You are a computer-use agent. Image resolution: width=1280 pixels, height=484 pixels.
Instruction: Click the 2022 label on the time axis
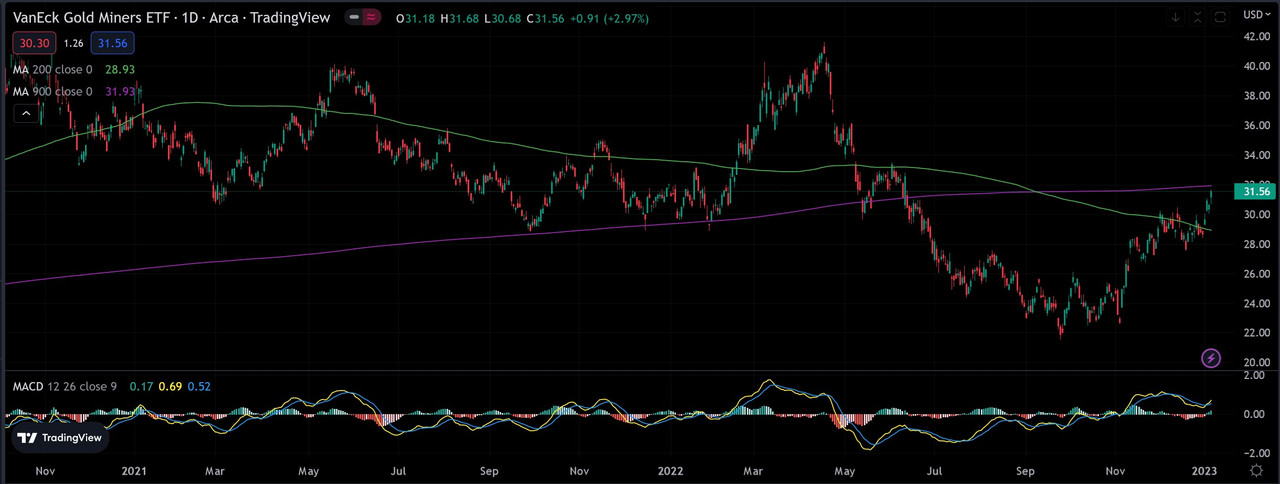(x=671, y=469)
